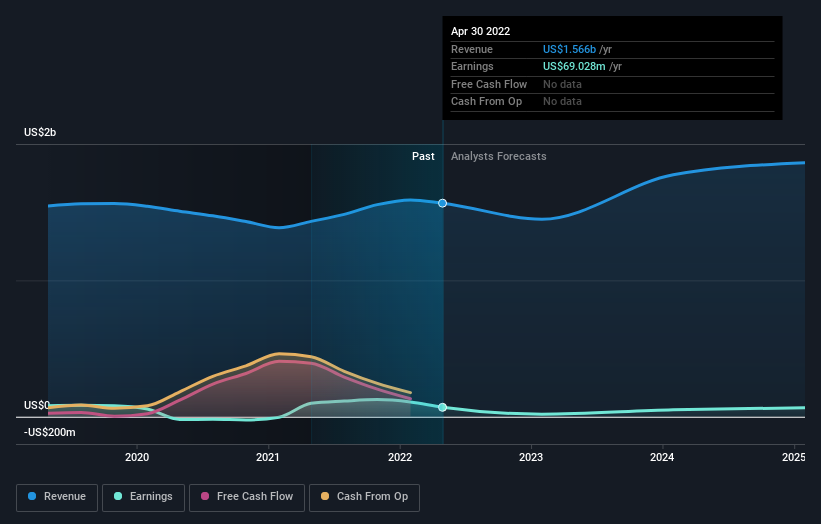Click the US$0 y-axis label

37,405
